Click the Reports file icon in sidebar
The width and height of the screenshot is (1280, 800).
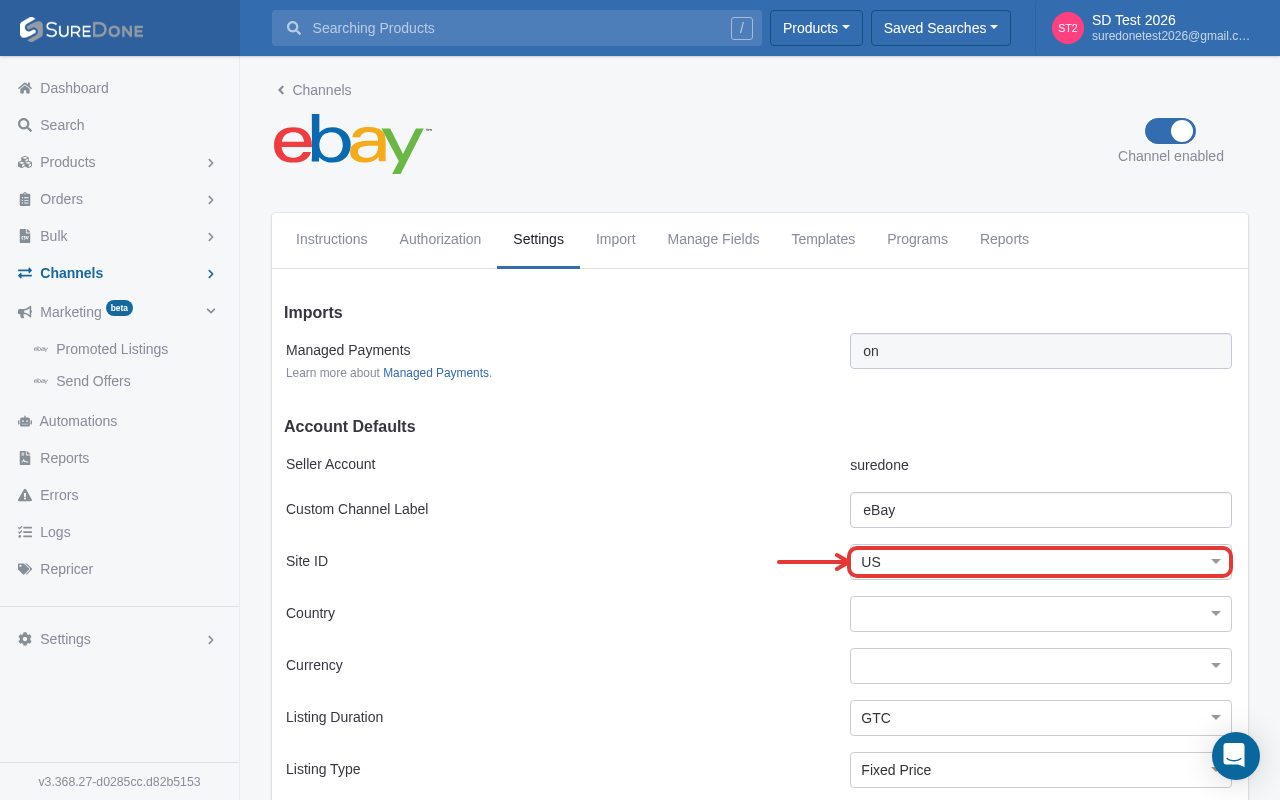coord(25,458)
